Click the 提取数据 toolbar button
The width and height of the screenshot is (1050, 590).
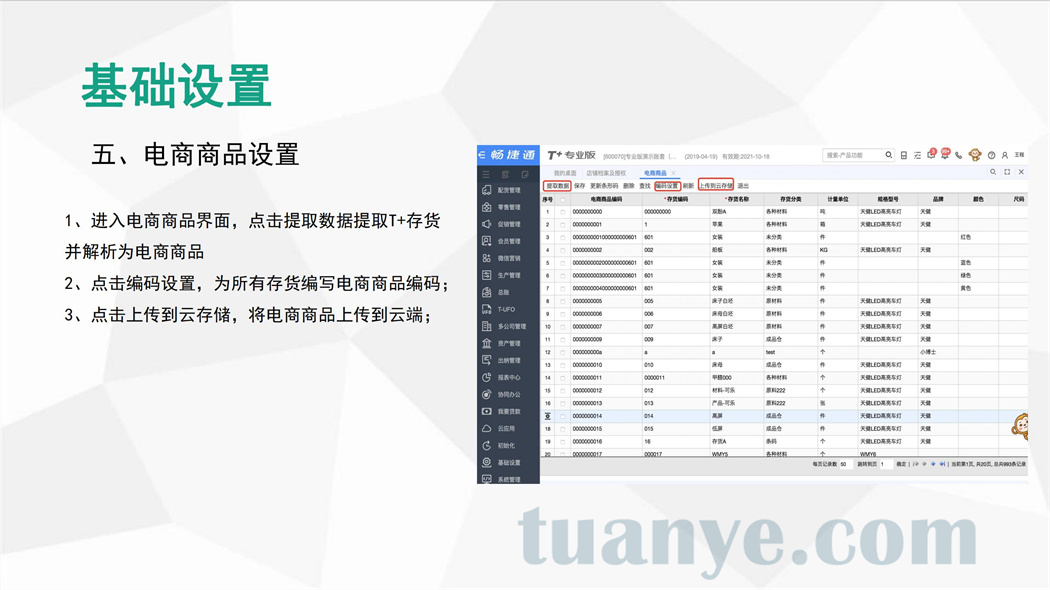pos(557,186)
